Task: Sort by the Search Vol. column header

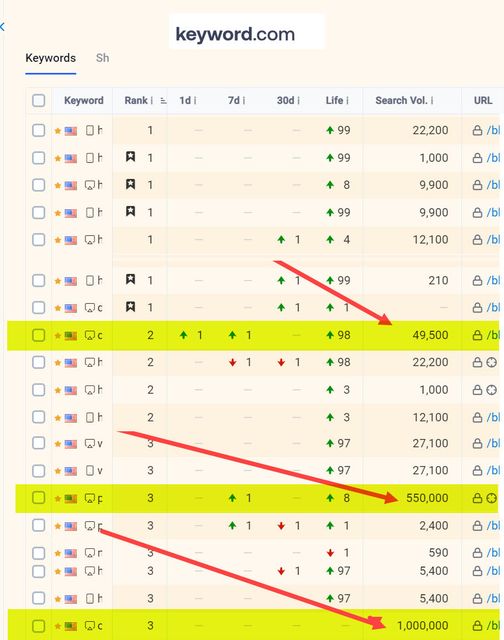Action: (401, 100)
